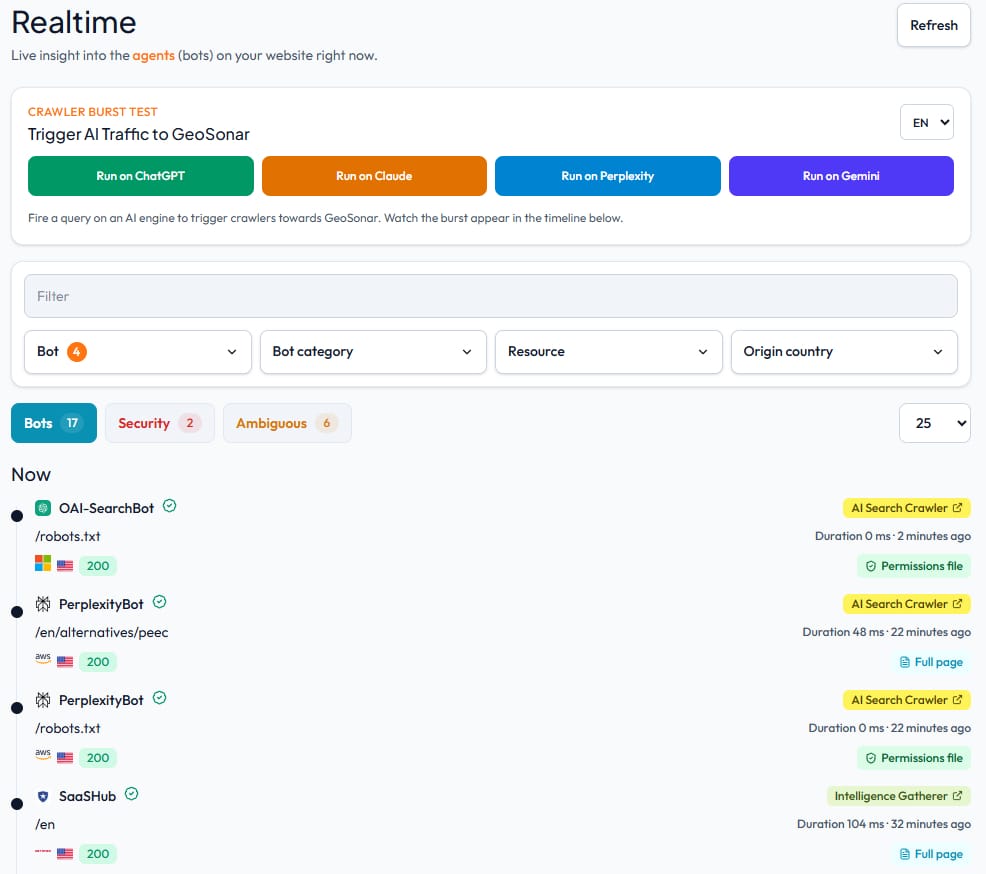Click the shield icon in OAI-SearchBot Permissions file tag
Image resolution: width=986 pixels, height=874 pixels.
871,566
